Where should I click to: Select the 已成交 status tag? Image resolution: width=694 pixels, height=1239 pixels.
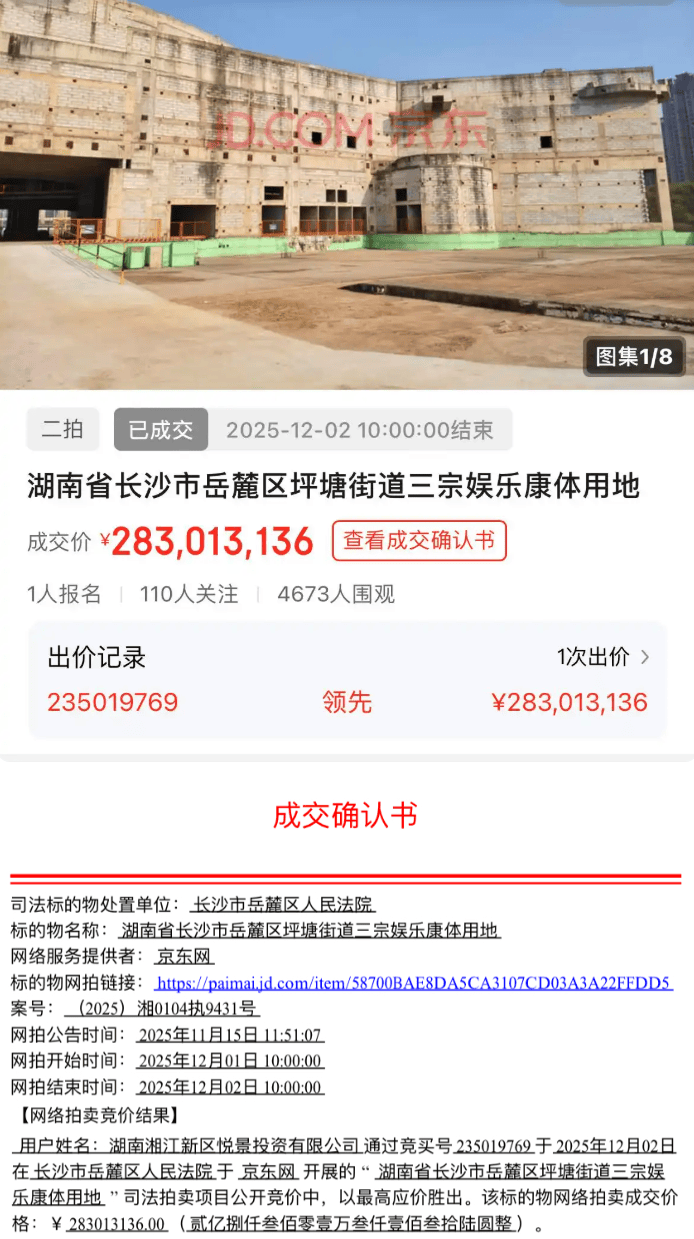pos(161,430)
